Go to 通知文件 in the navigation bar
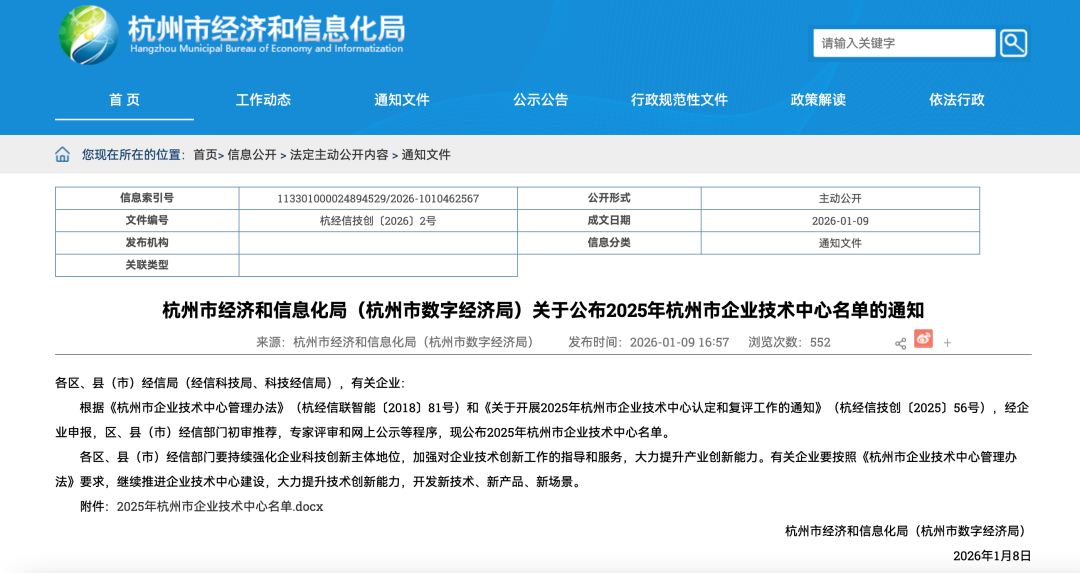 (402, 100)
